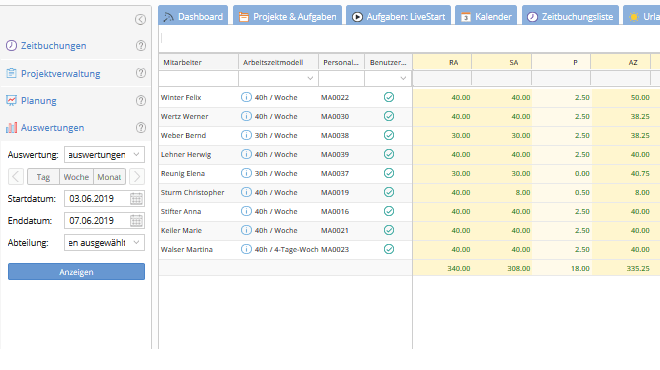Click the 40h / 4-Tage-Woche model text
This screenshot has height=370, width=660.
tap(286, 249)
